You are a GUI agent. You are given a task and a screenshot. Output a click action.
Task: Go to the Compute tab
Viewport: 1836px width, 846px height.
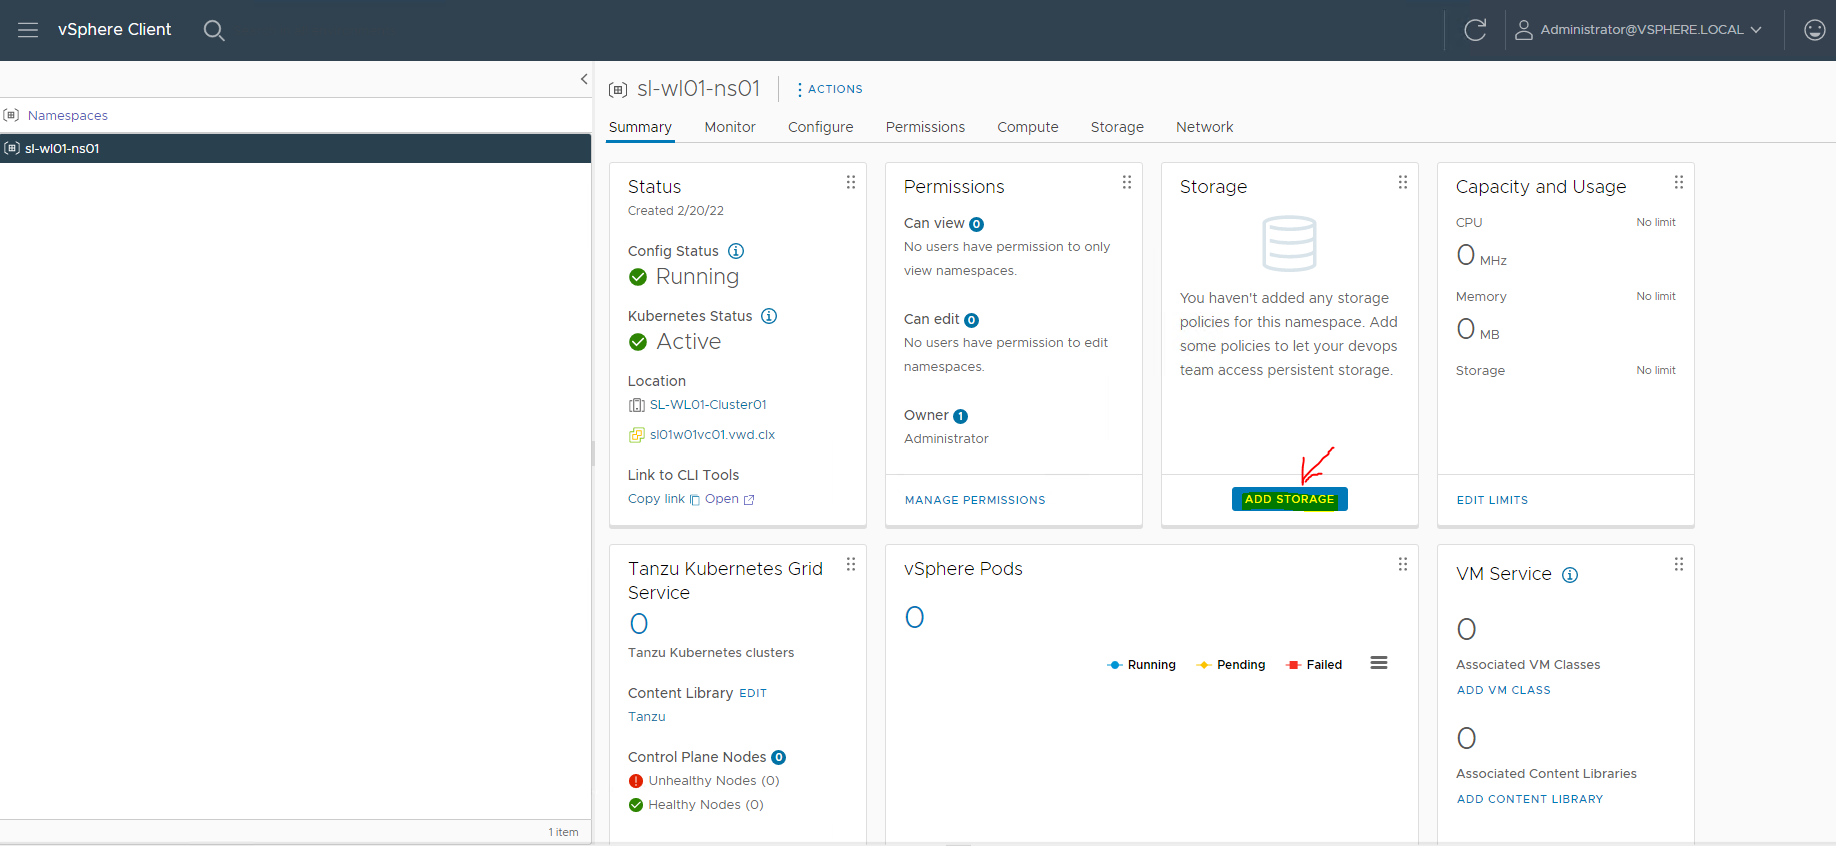1028,127
